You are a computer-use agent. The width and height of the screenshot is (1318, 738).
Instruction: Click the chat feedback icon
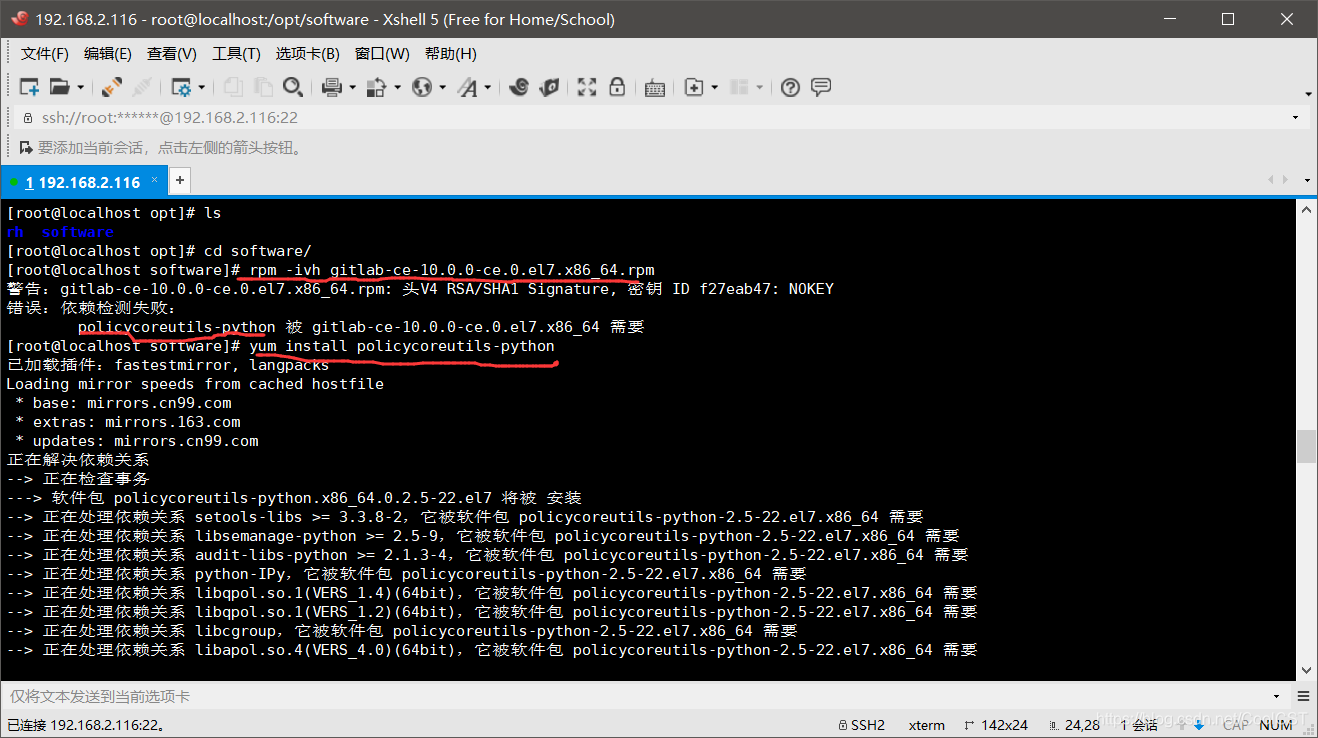click(821, 87)
